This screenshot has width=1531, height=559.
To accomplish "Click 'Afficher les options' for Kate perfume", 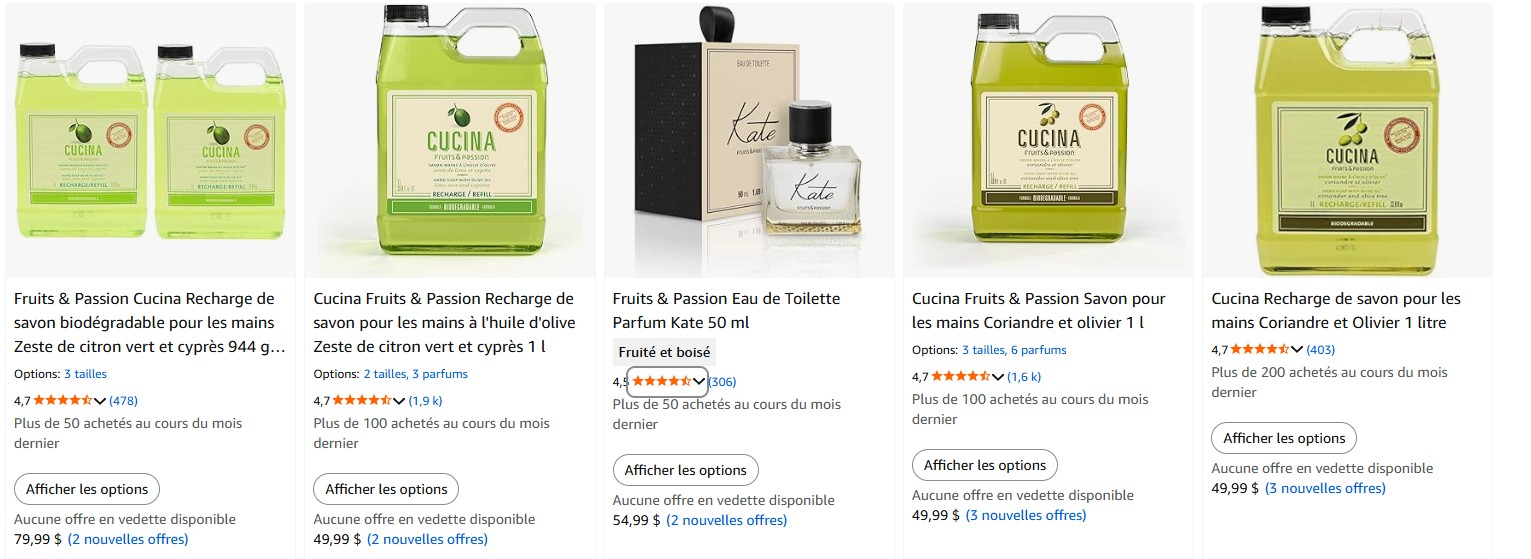I will pyautogui.click(x=685, y=470).
